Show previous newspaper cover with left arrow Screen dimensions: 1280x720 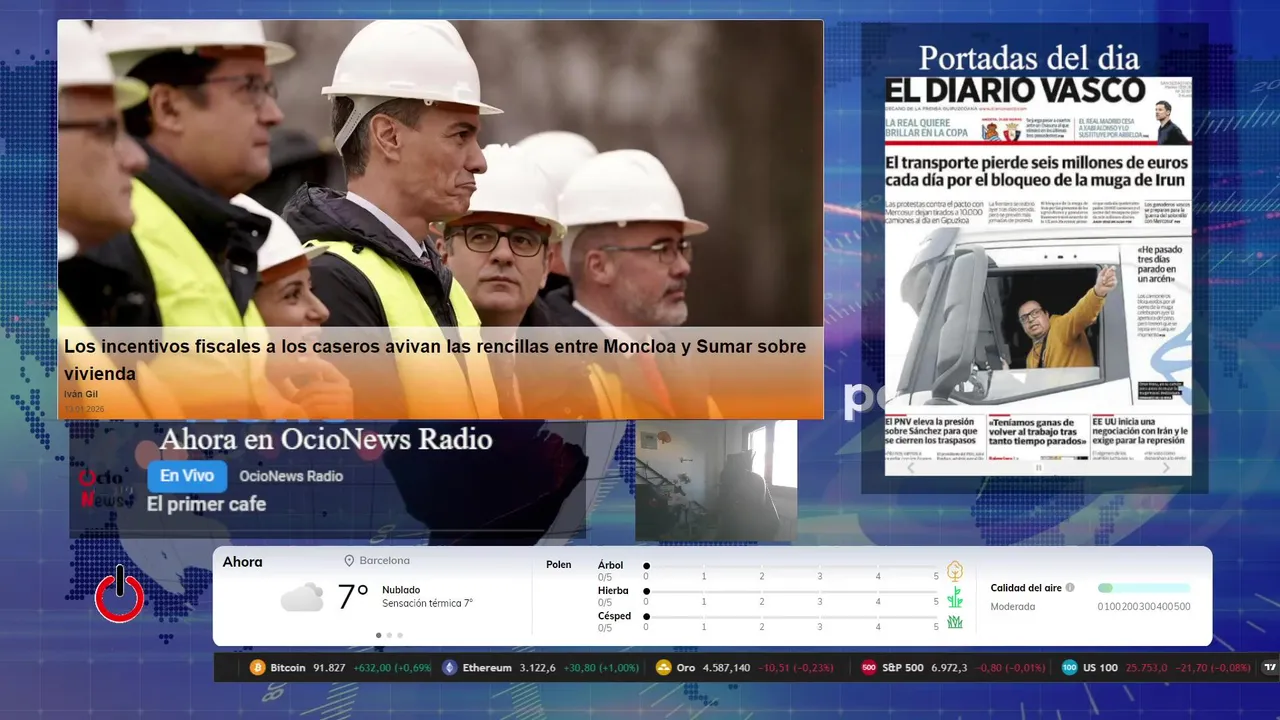point(910,467)
